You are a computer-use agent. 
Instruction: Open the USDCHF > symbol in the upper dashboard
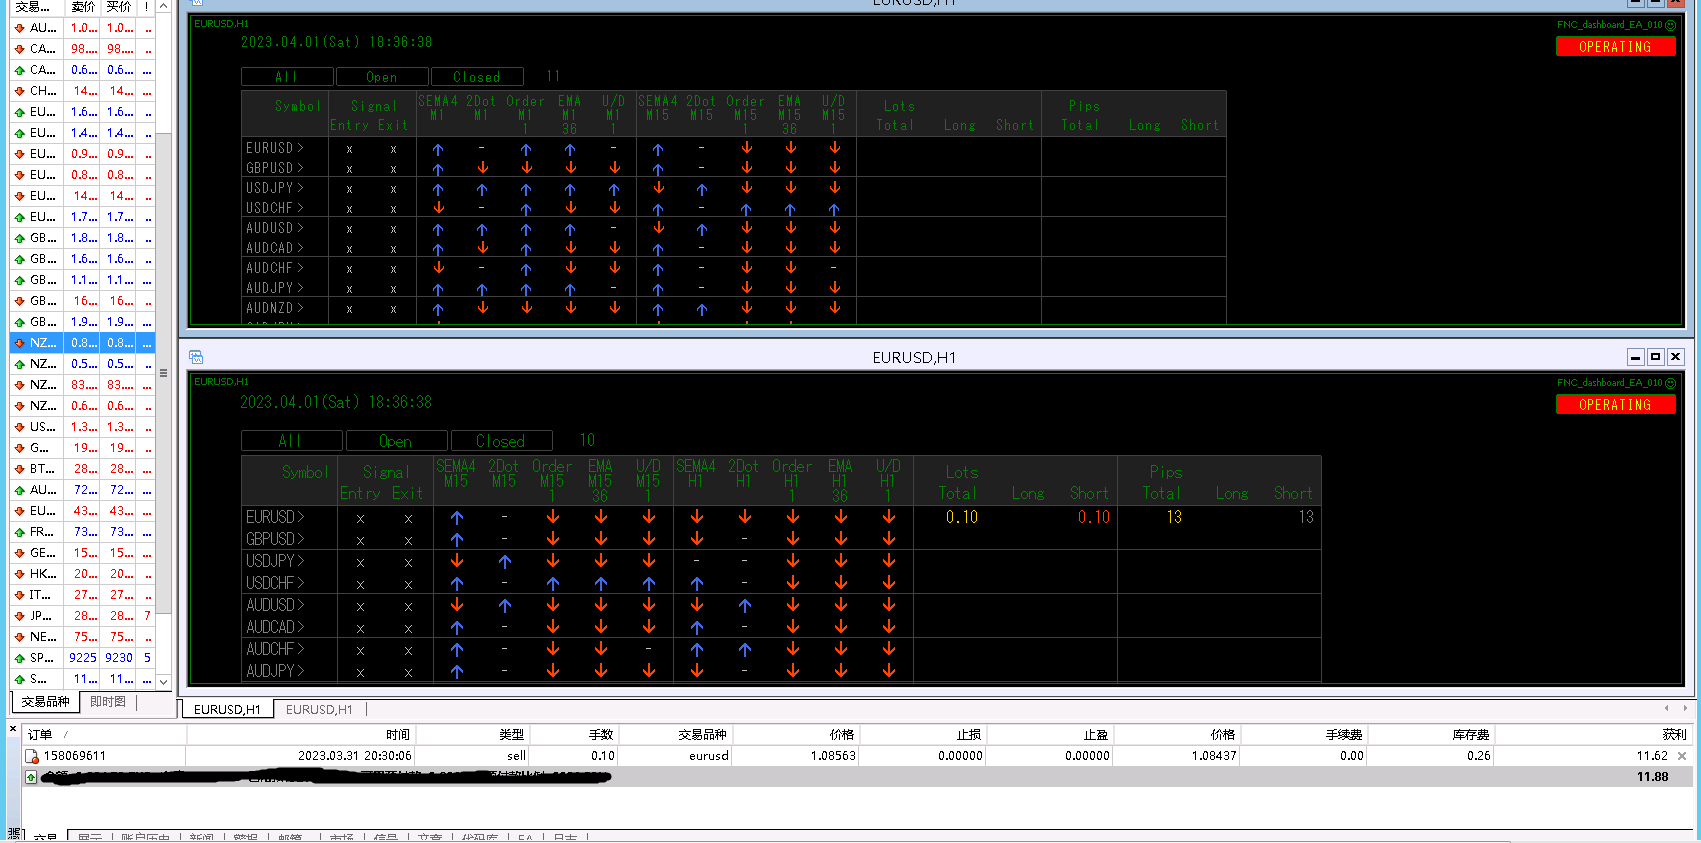(275, 208)
